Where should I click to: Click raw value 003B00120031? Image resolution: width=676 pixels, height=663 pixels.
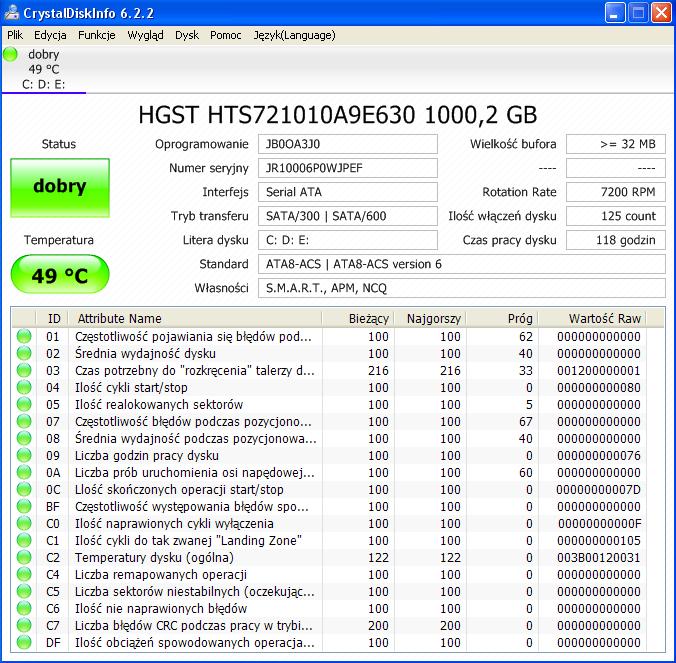point(598,557)
